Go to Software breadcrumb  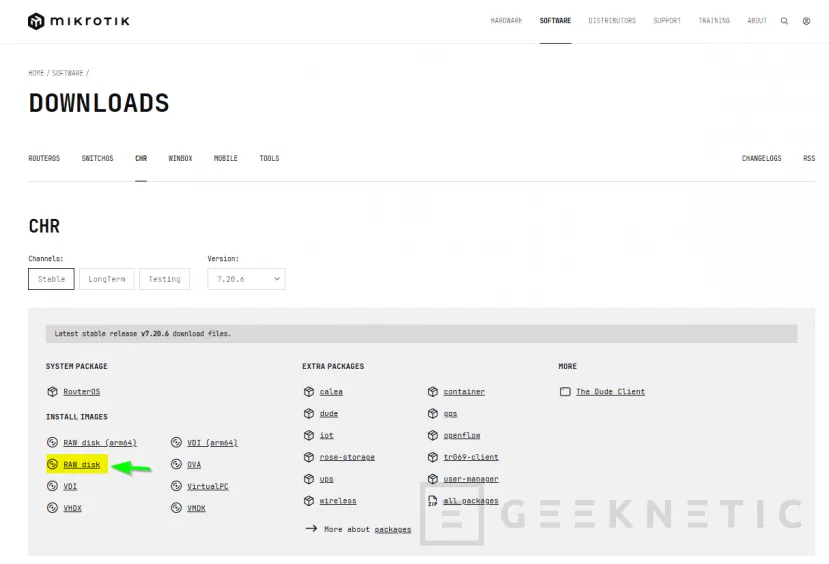[68, 73]
